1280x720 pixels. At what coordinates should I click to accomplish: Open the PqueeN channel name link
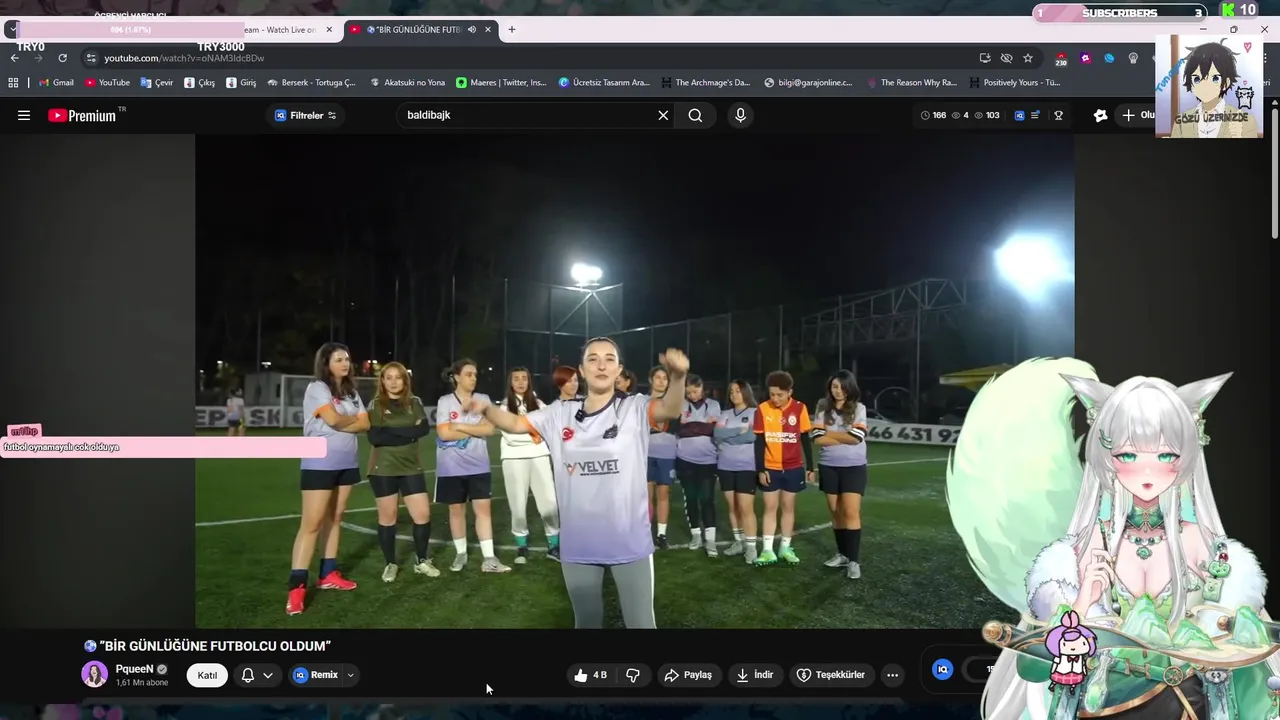tap(134, 669)
